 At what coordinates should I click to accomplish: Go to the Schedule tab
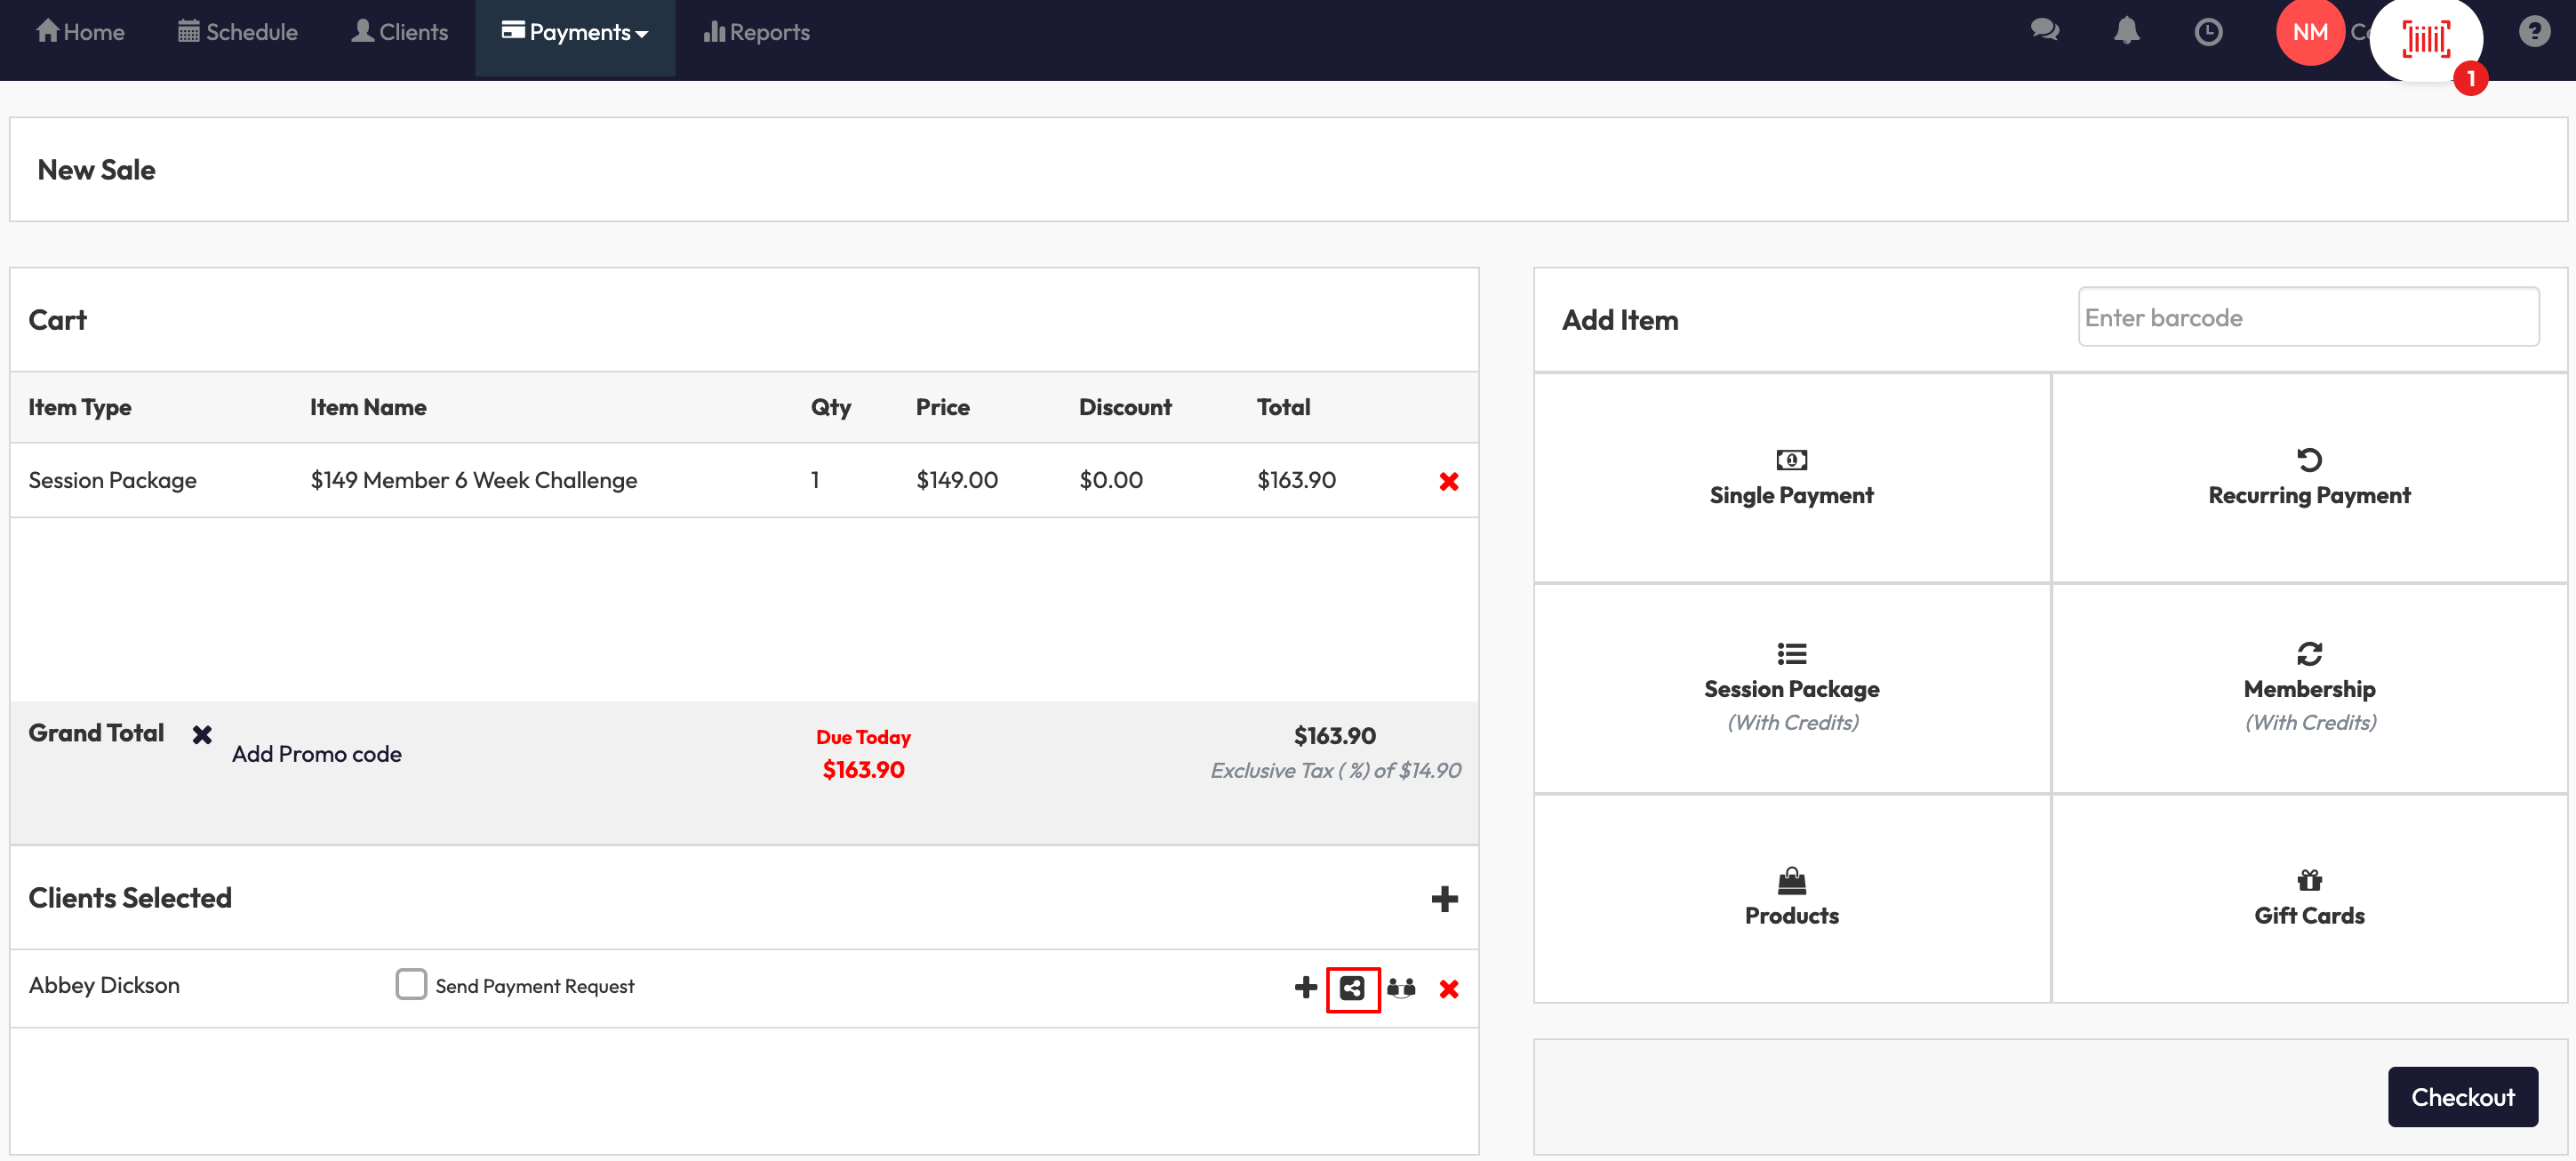point(238,32)
